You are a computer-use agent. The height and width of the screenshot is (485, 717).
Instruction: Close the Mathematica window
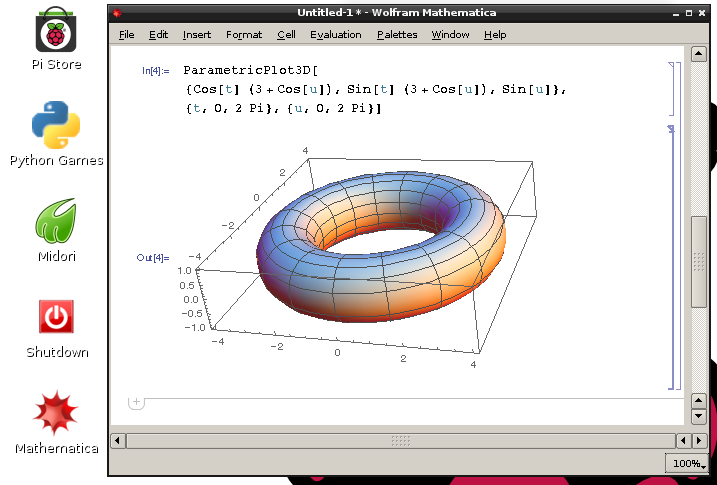click(x=702, y=13)
